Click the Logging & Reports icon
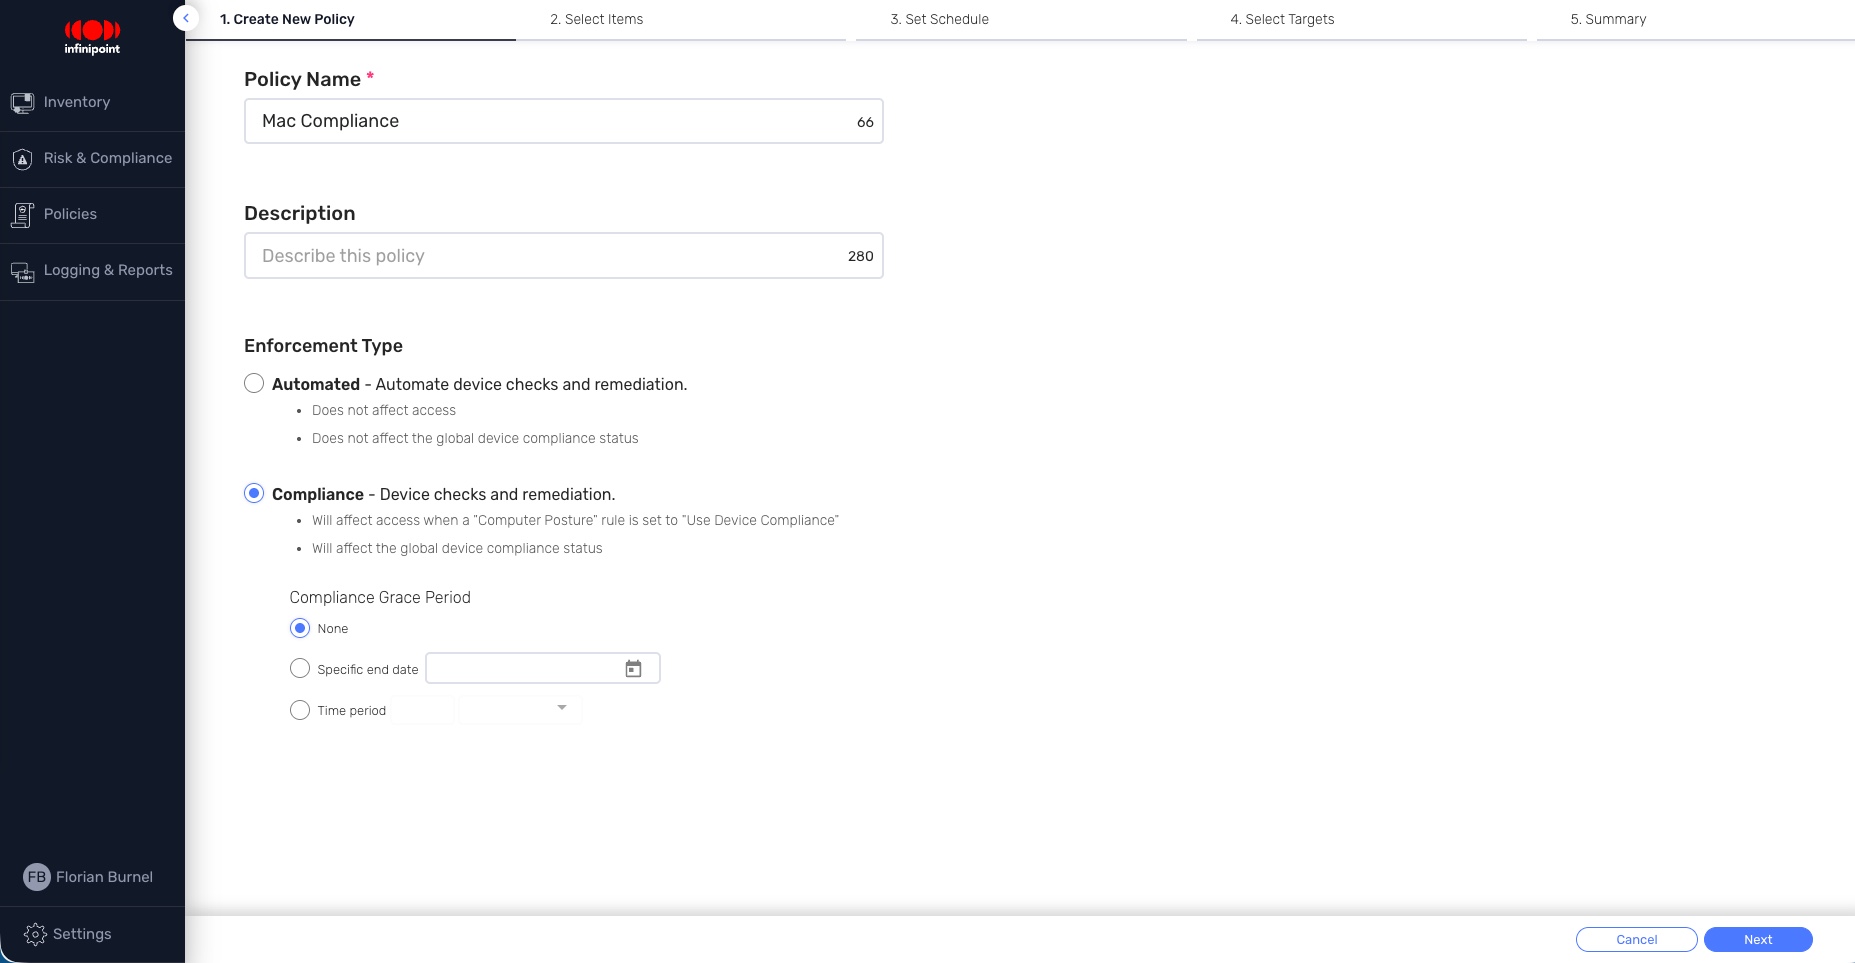Screen dimensions: 1855x963 tap(22, 271)
